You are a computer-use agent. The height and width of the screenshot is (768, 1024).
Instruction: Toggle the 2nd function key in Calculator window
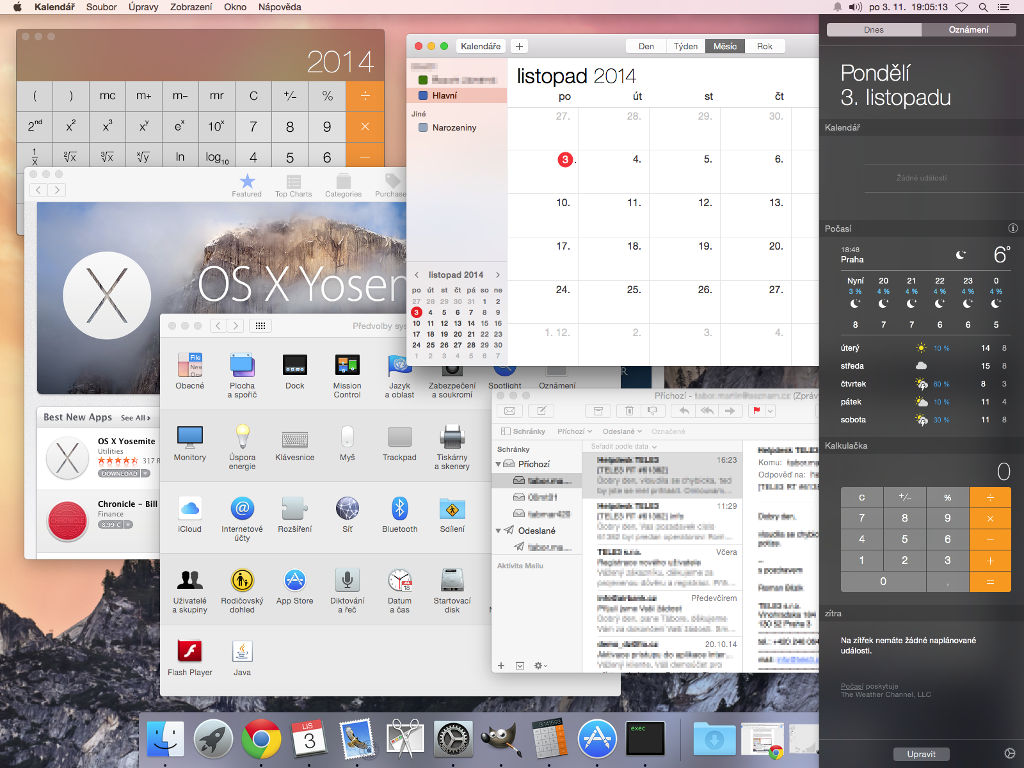point(35,127)
